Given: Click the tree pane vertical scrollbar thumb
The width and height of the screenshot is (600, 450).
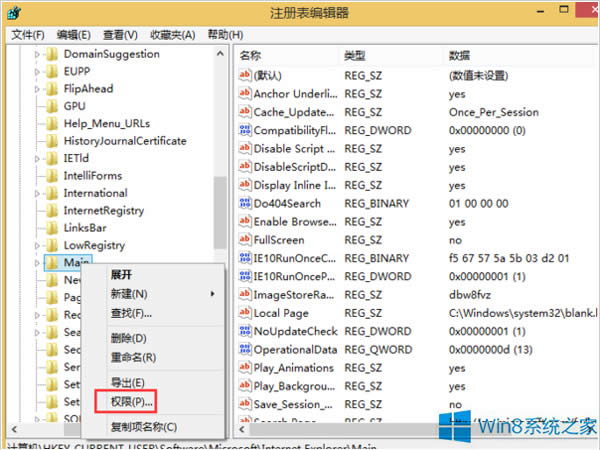Looking at the screenshot, I should click(220, 213).
